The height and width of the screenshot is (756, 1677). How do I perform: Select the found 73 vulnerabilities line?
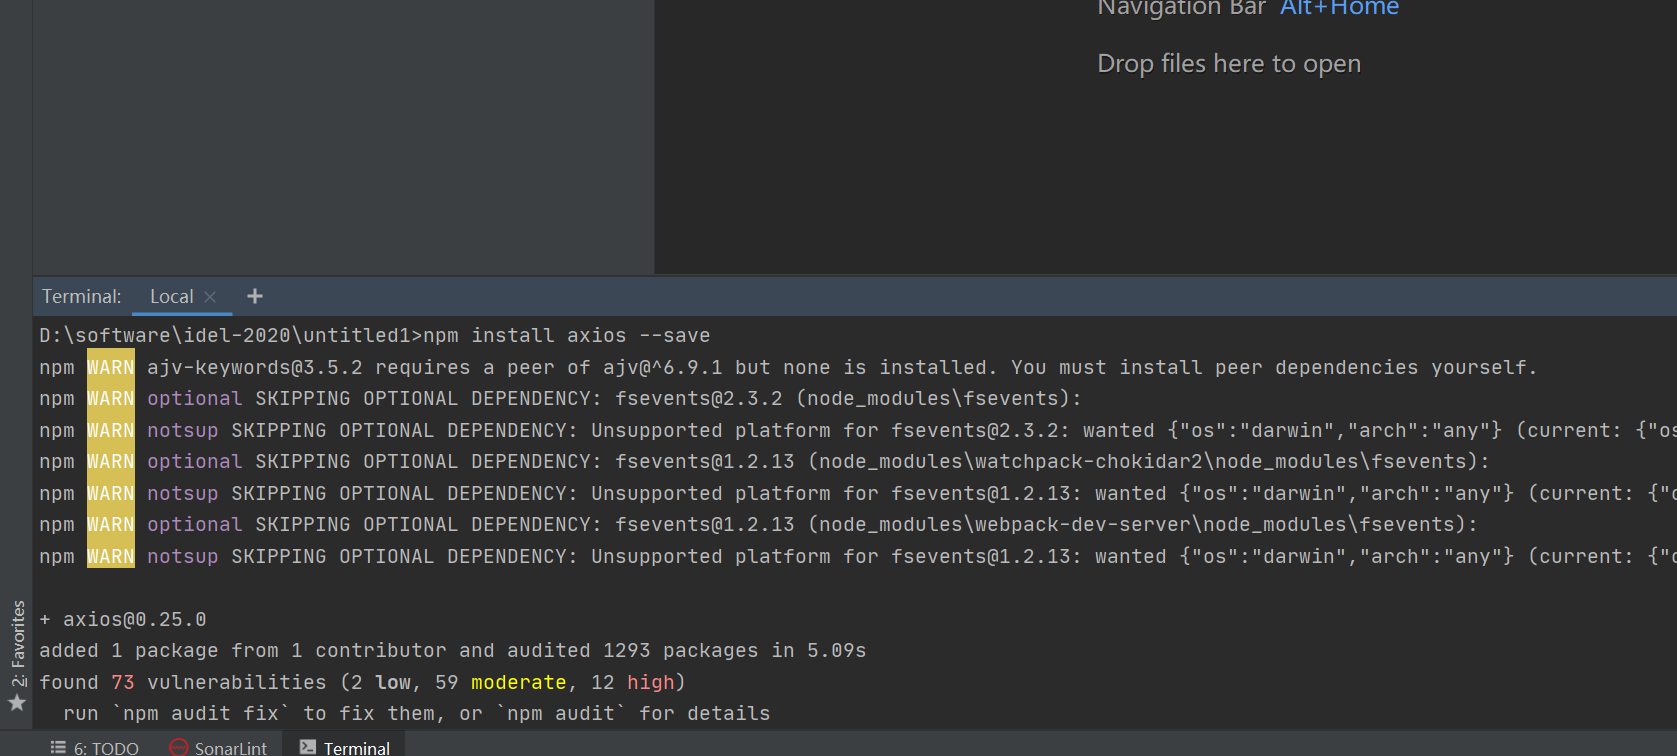pos(363,682)
